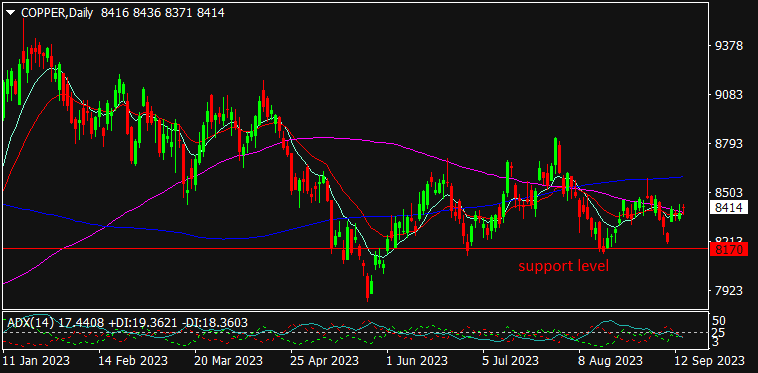Click the 9378 price axis label
This screenshot has height=373, width=758.
pos(729,46)
